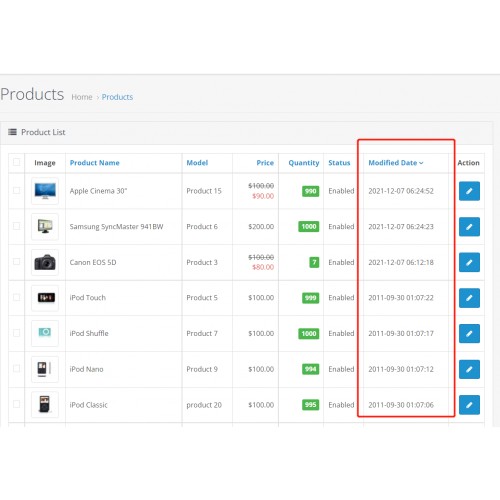Viewport: 500px width, 500px height.
Task: Click the Canon EOS 5D product name
Action: click(93, 262)
